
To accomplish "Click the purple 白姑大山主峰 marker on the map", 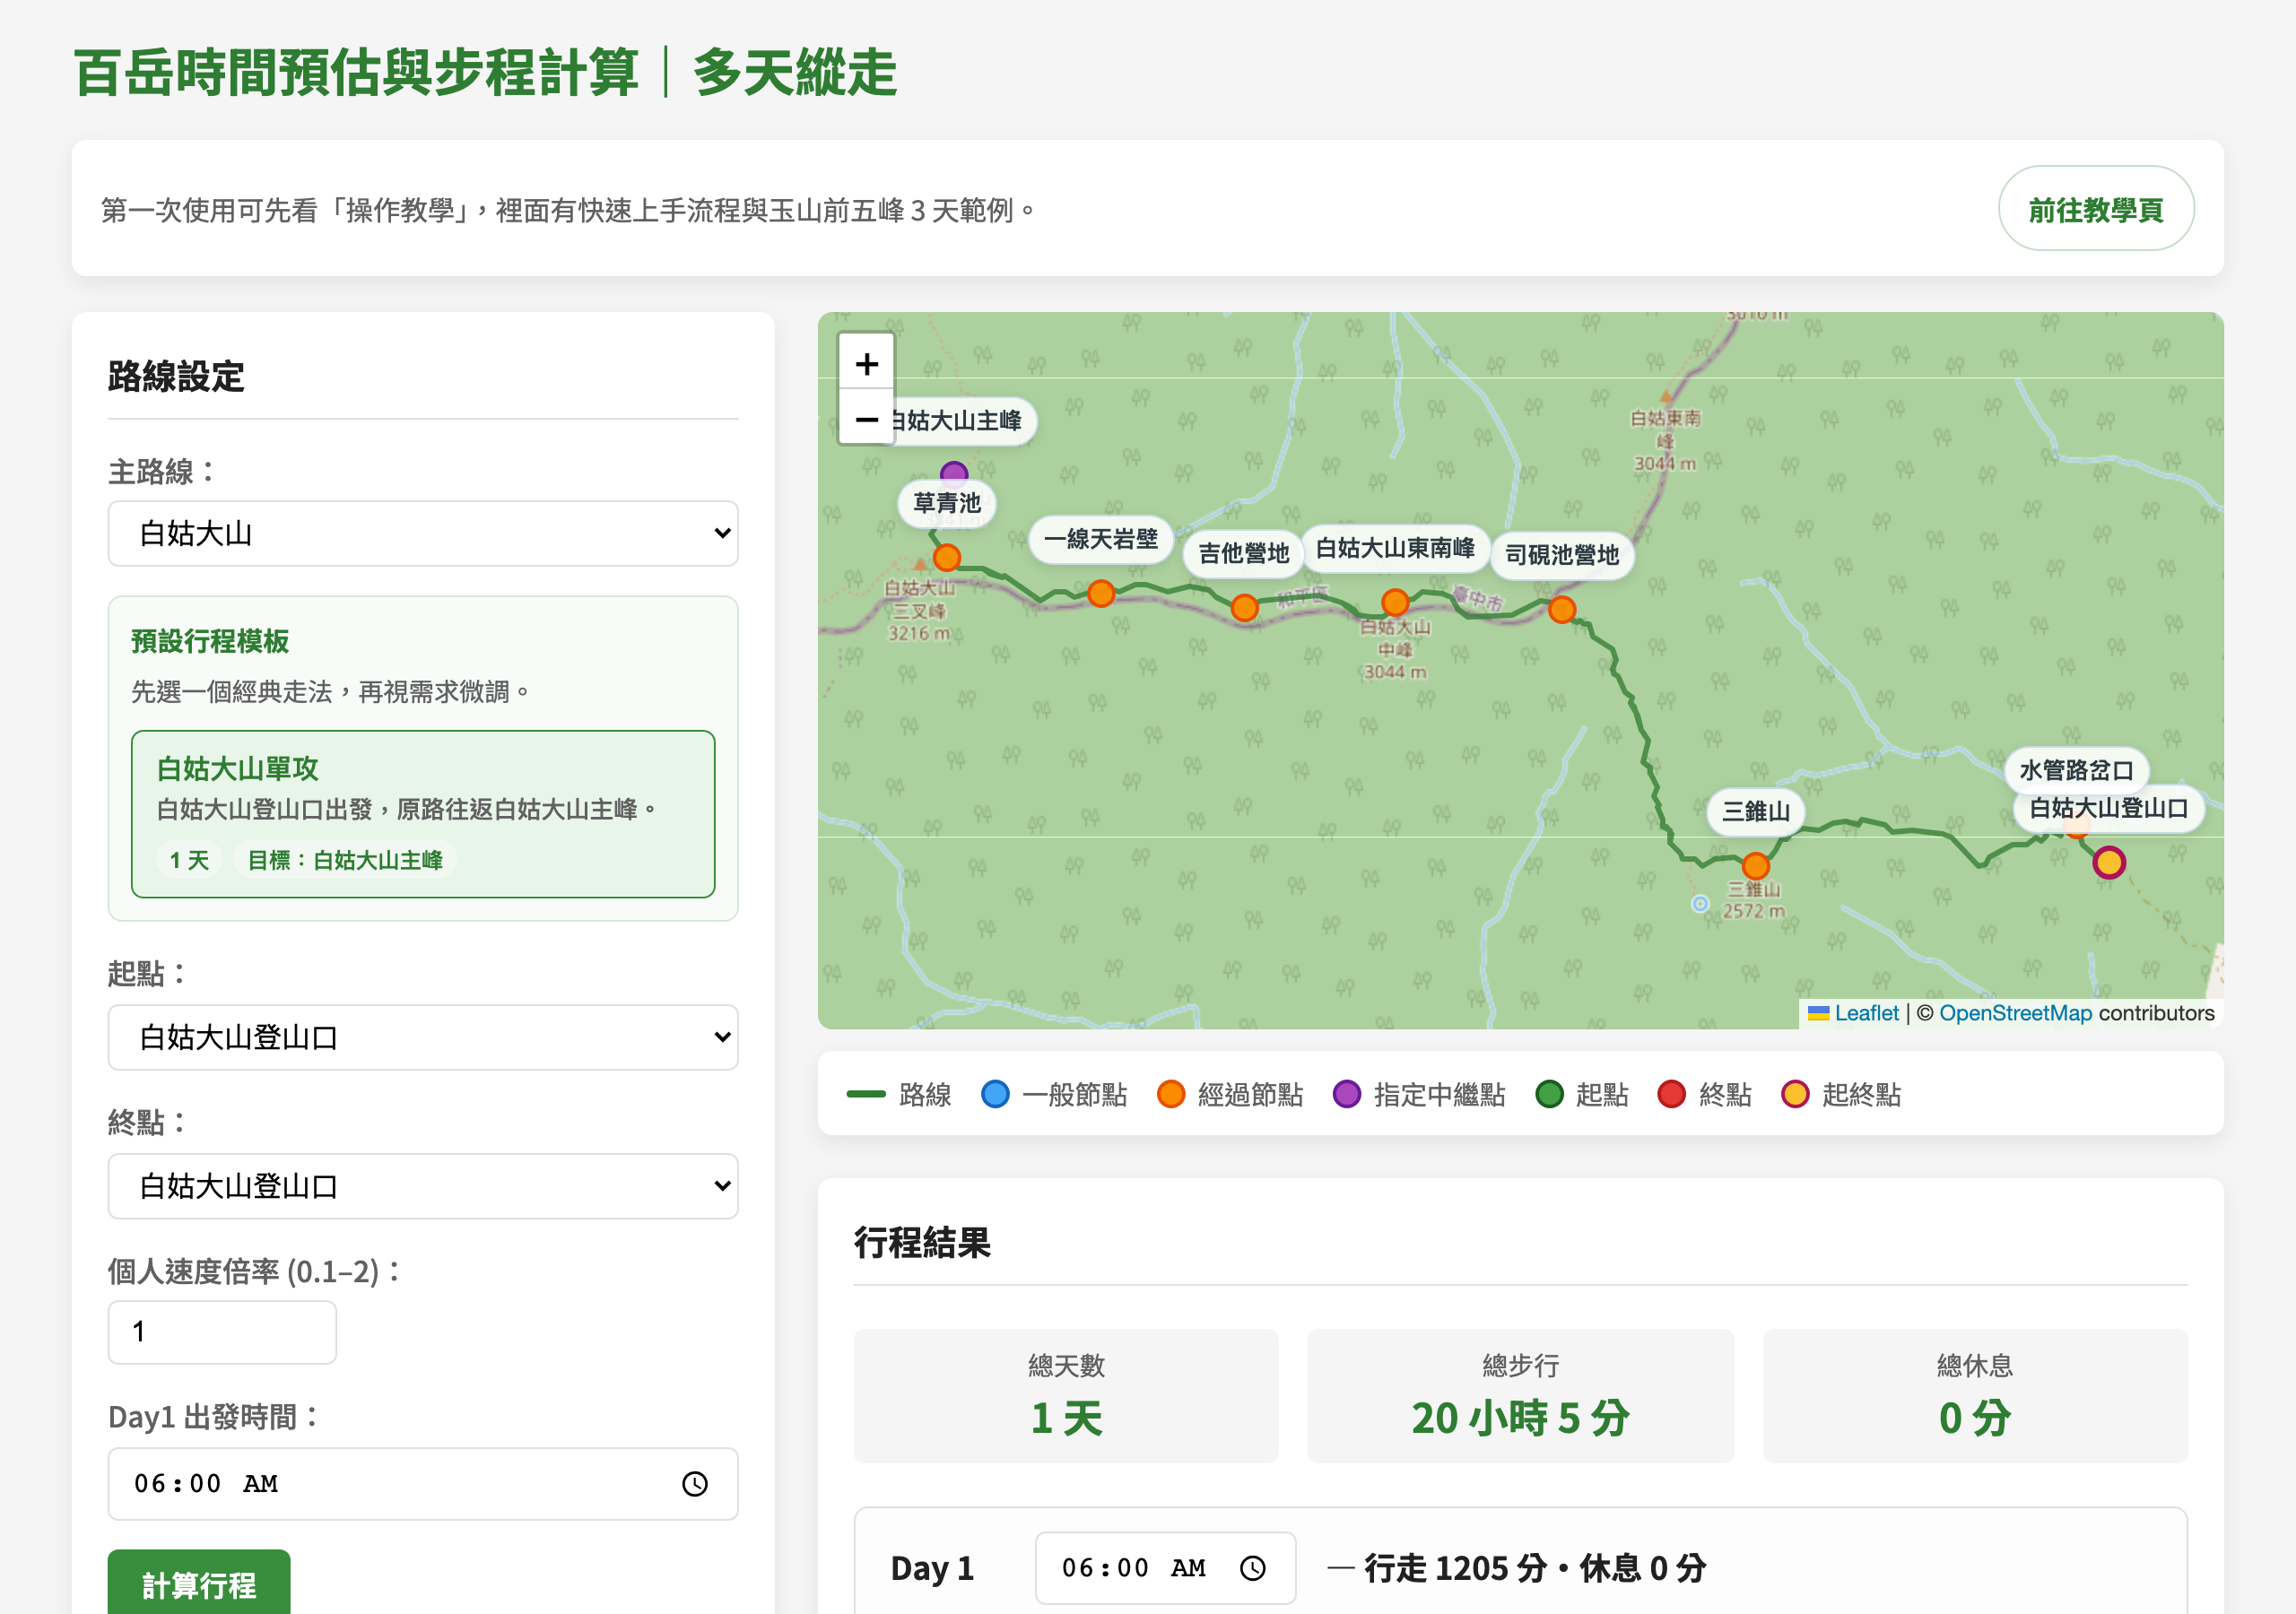I will (x=953, y=470).
